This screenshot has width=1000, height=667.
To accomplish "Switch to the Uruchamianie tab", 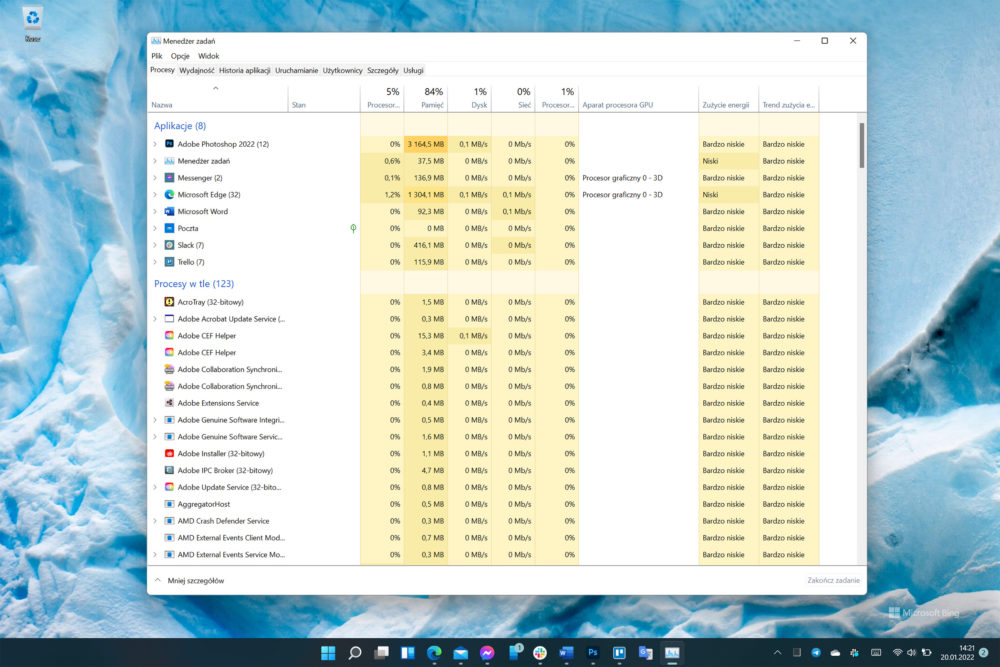I will pos(297,70).
